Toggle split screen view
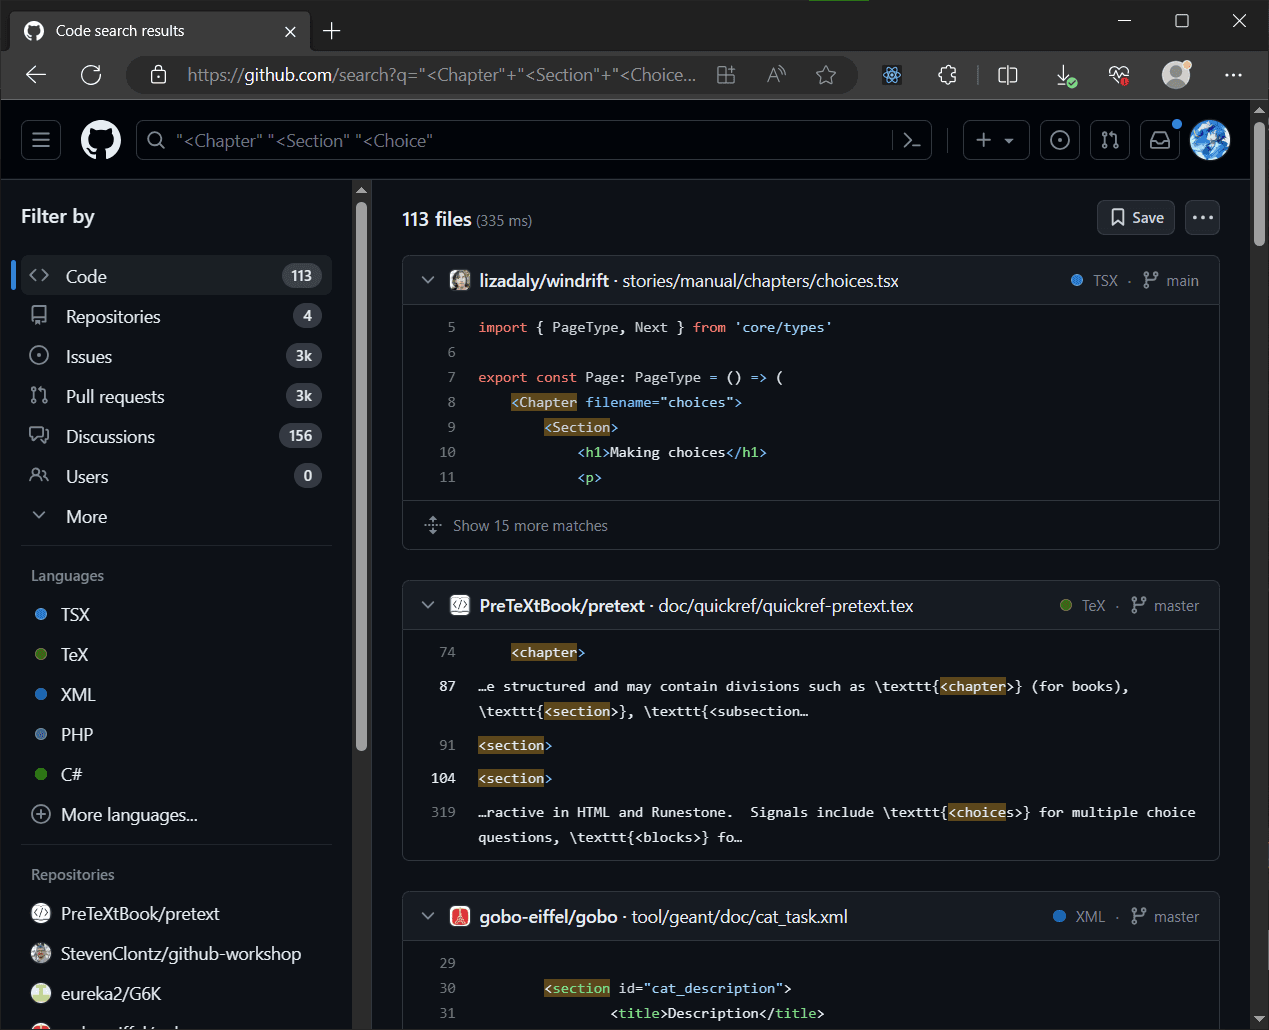 (1008, 75)
